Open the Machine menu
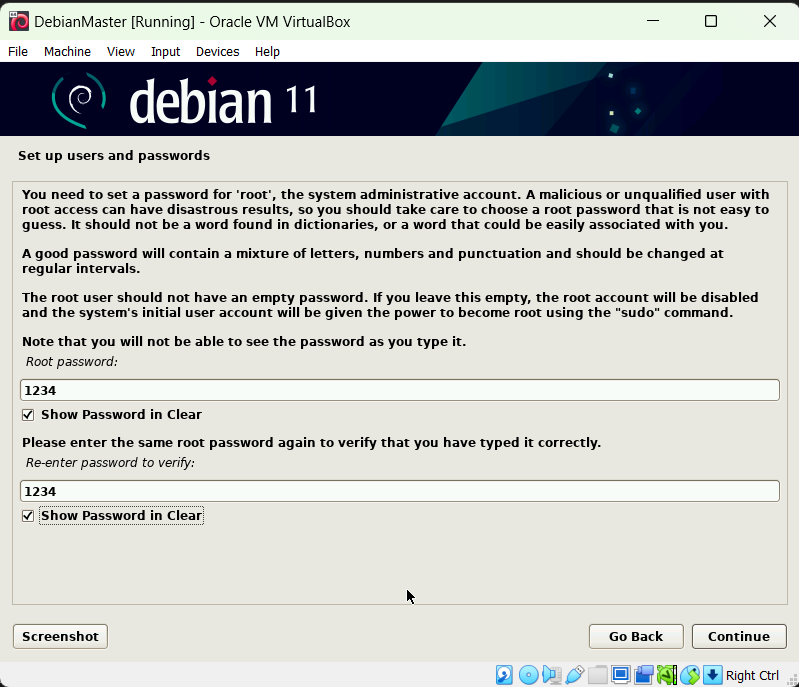Viewport: 799px width, 687px height. click(x=67, y=51)
